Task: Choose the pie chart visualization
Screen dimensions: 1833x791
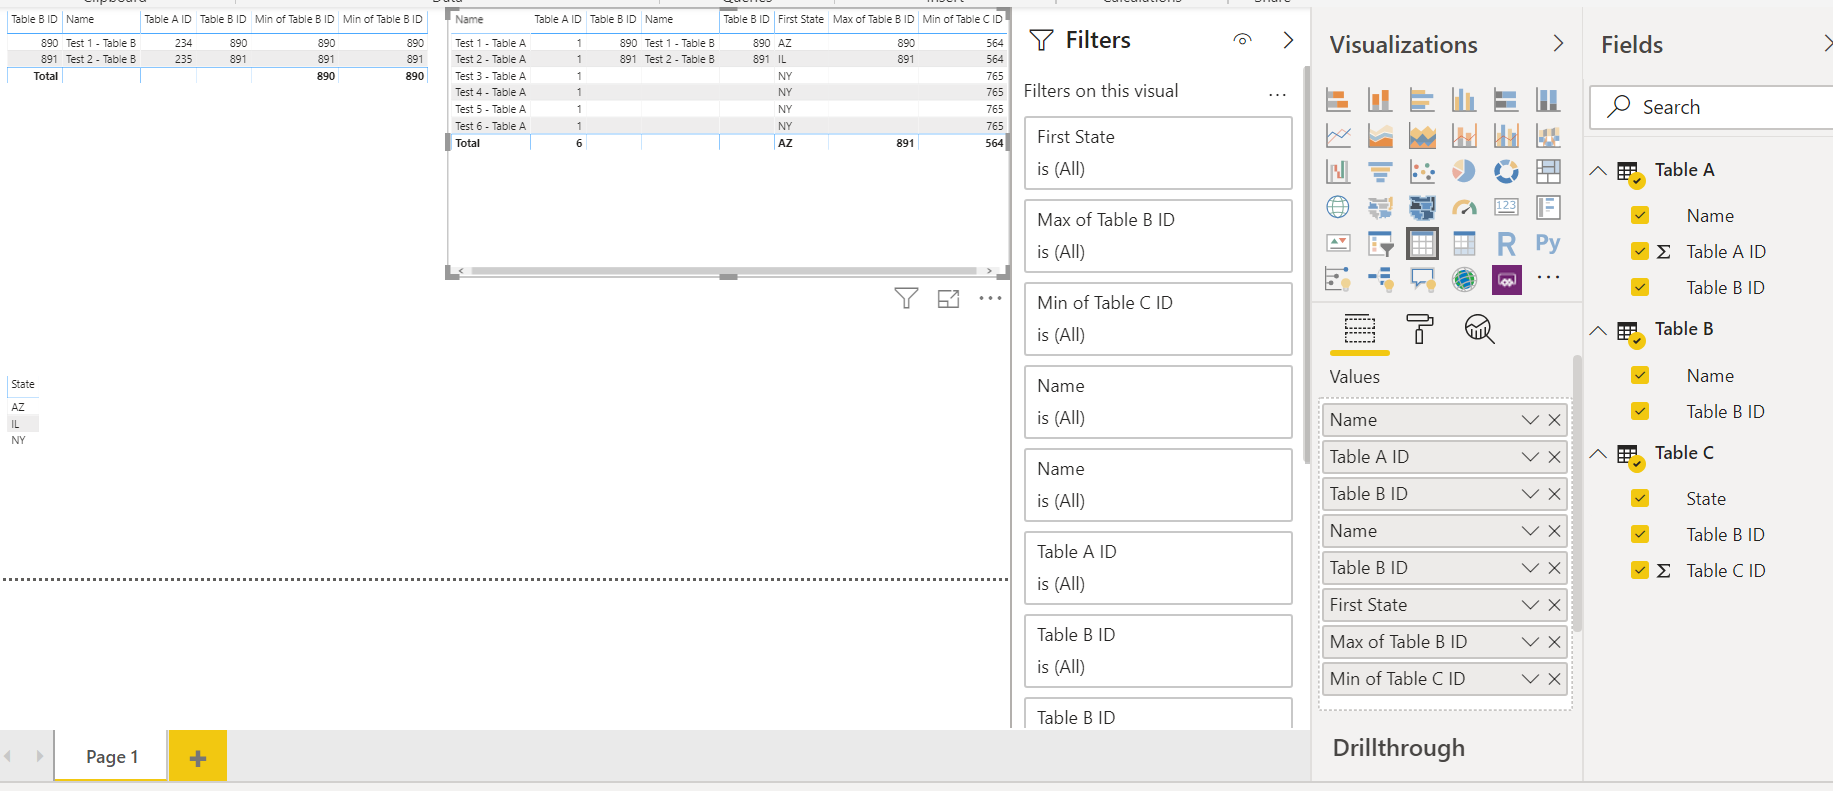Action: pyautogui.click(x=1464, y=172)
